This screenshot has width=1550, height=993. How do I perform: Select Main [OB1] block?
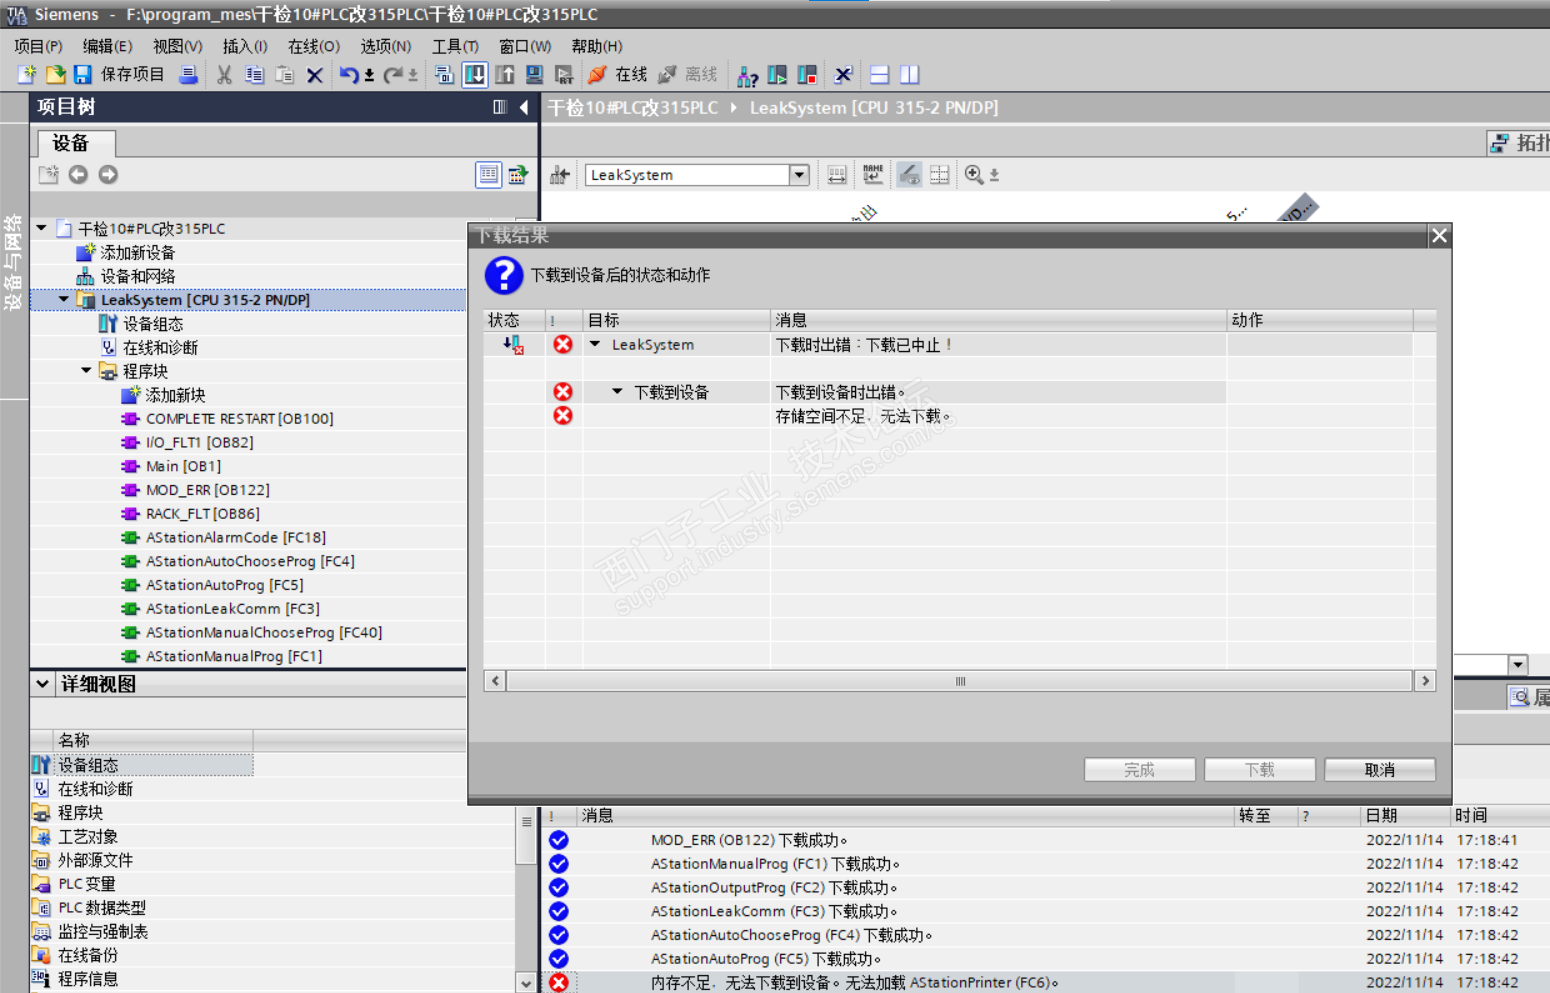(183, 466)
